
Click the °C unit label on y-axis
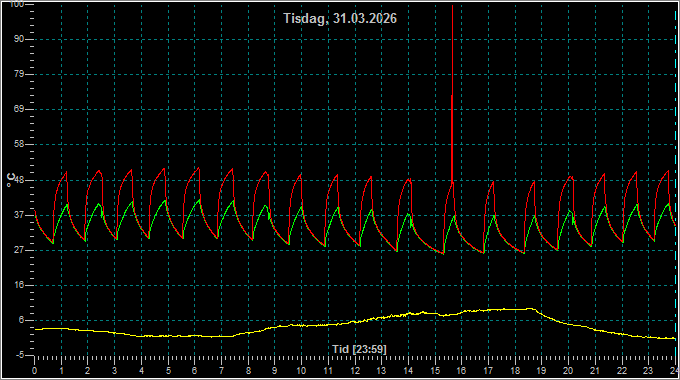[11, 180]
